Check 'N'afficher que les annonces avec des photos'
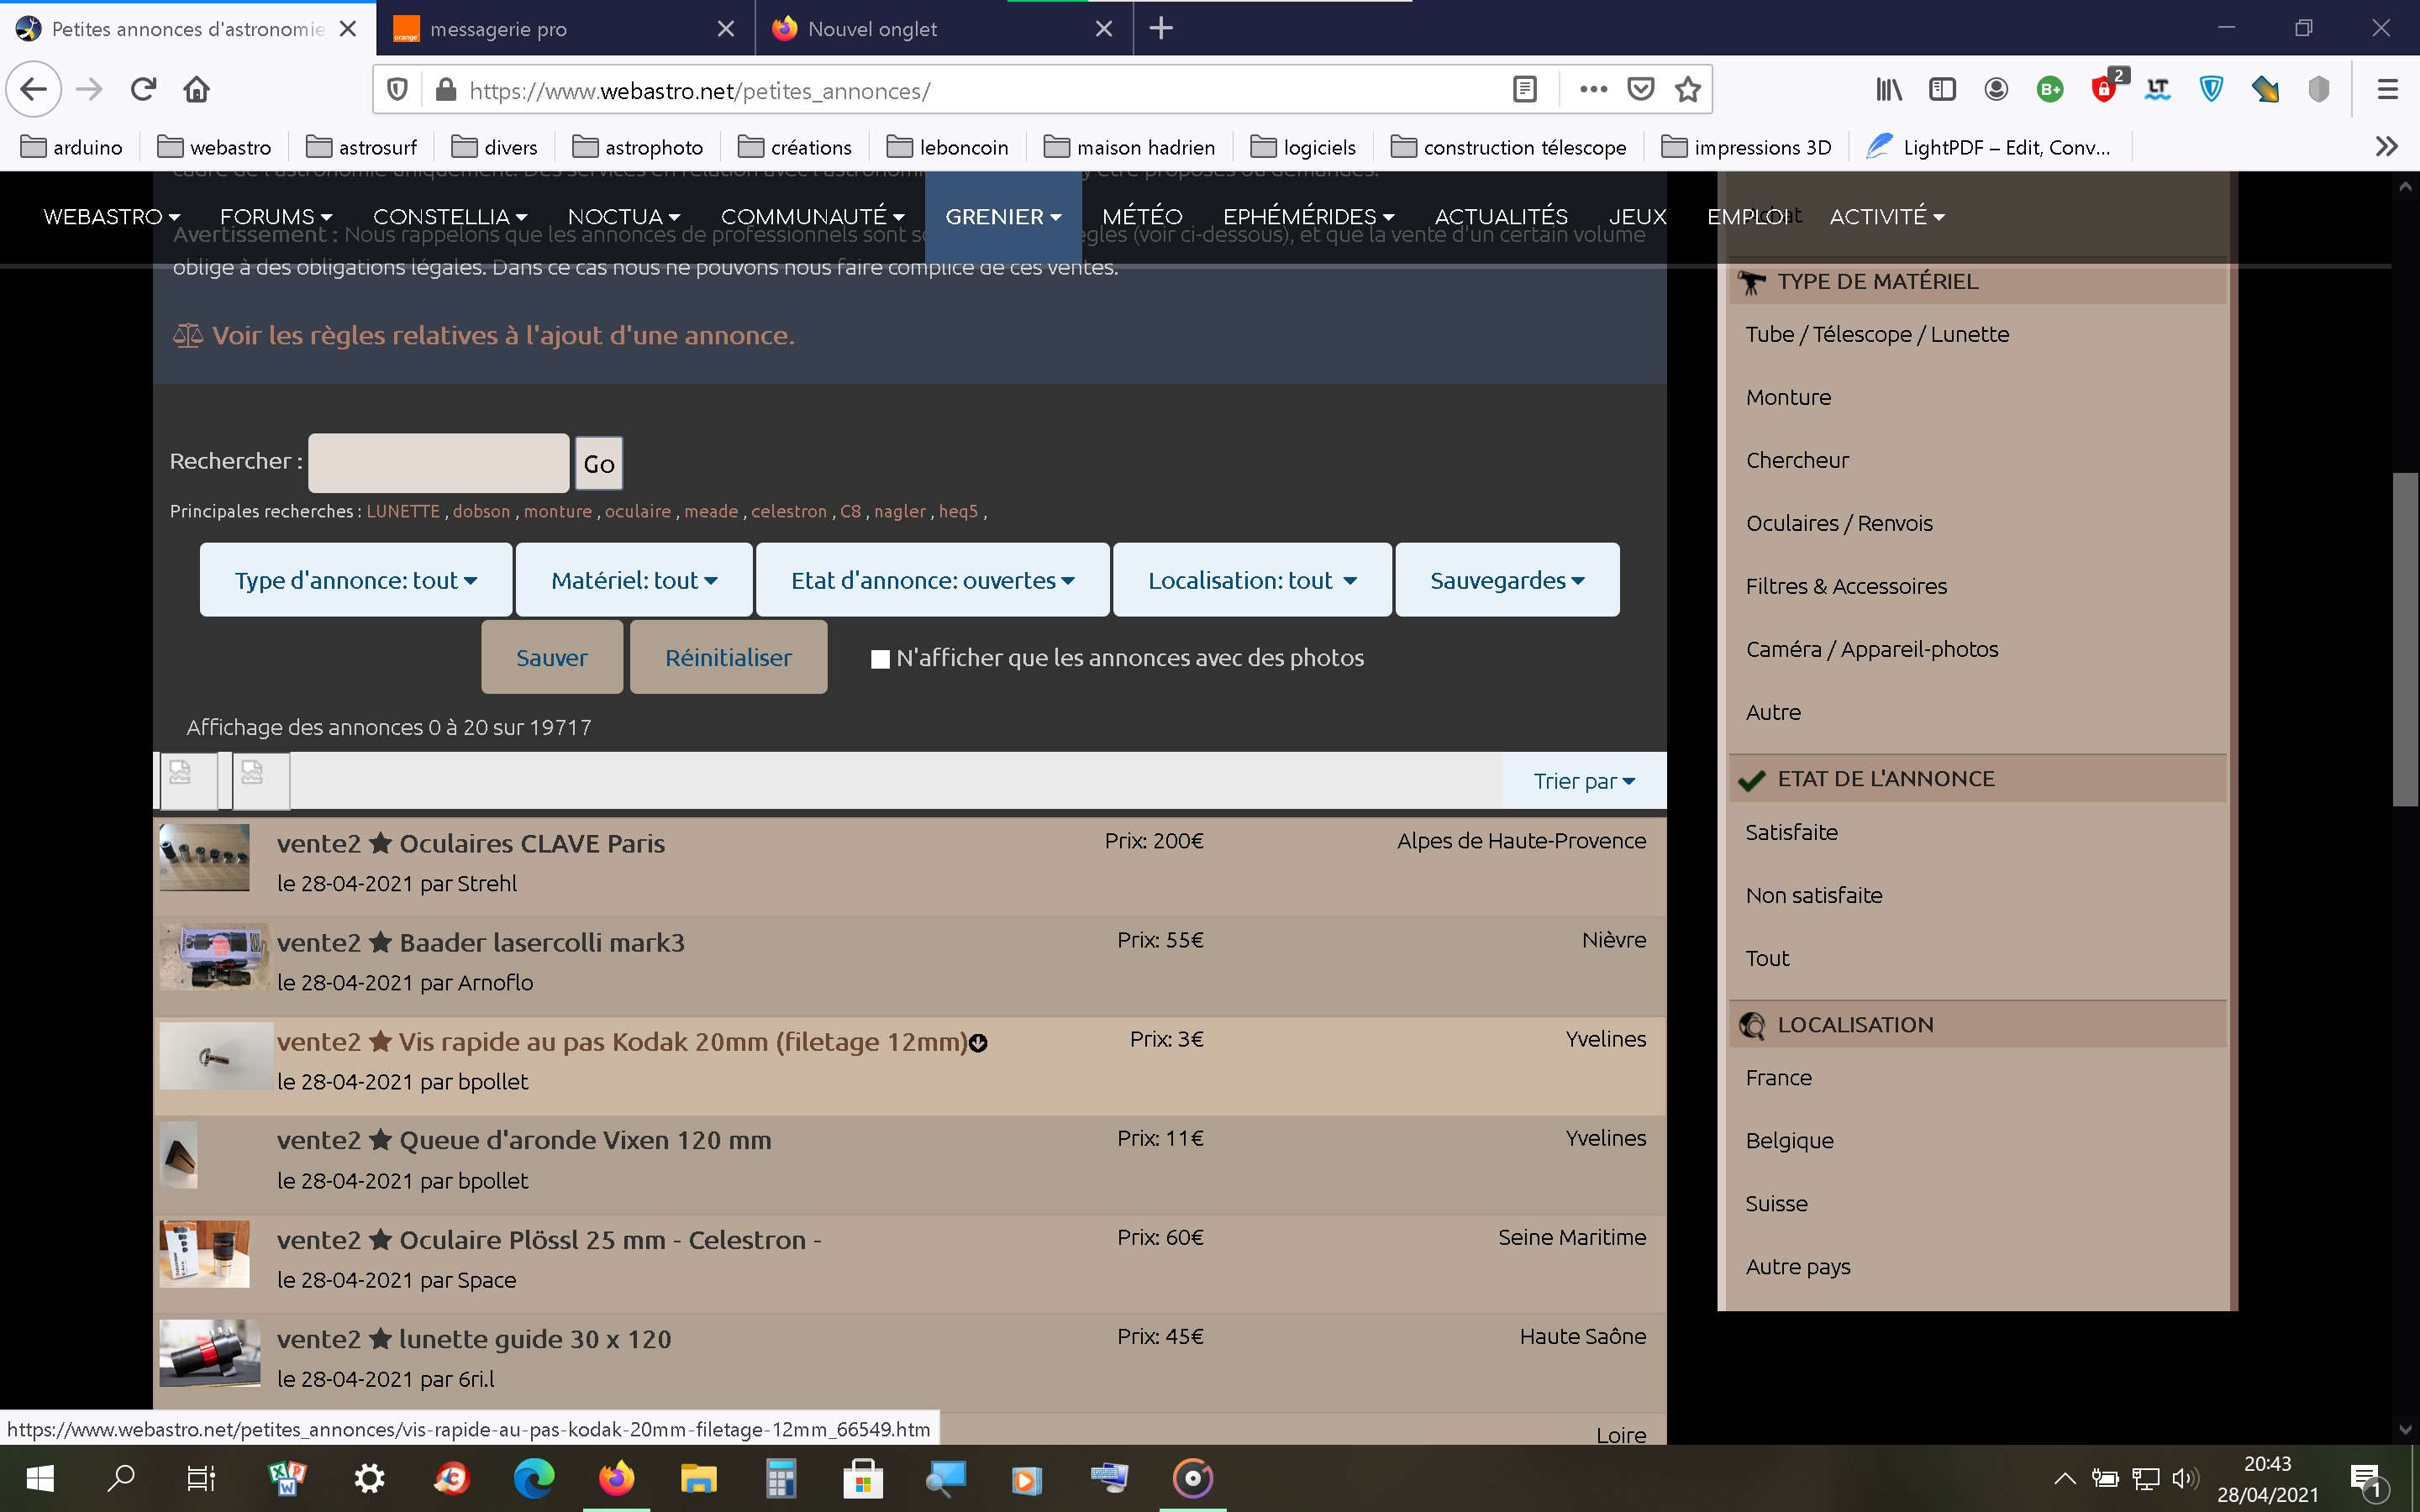This screenshot has width=2420, height=1512. pyautogui.click(x=880, y=659)
